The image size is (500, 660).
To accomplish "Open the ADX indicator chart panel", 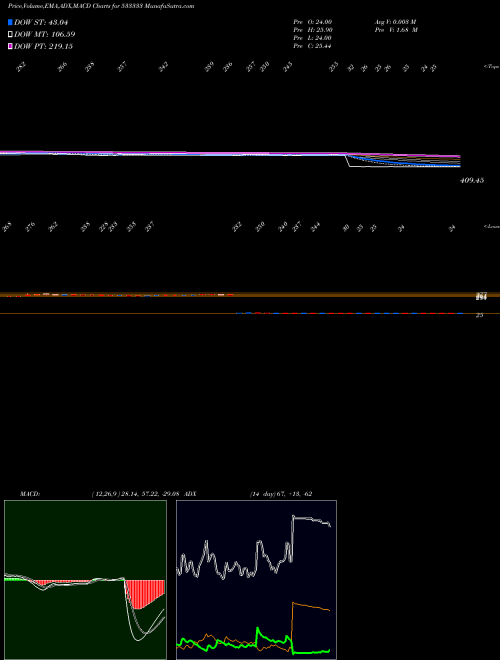I will 256,580.
